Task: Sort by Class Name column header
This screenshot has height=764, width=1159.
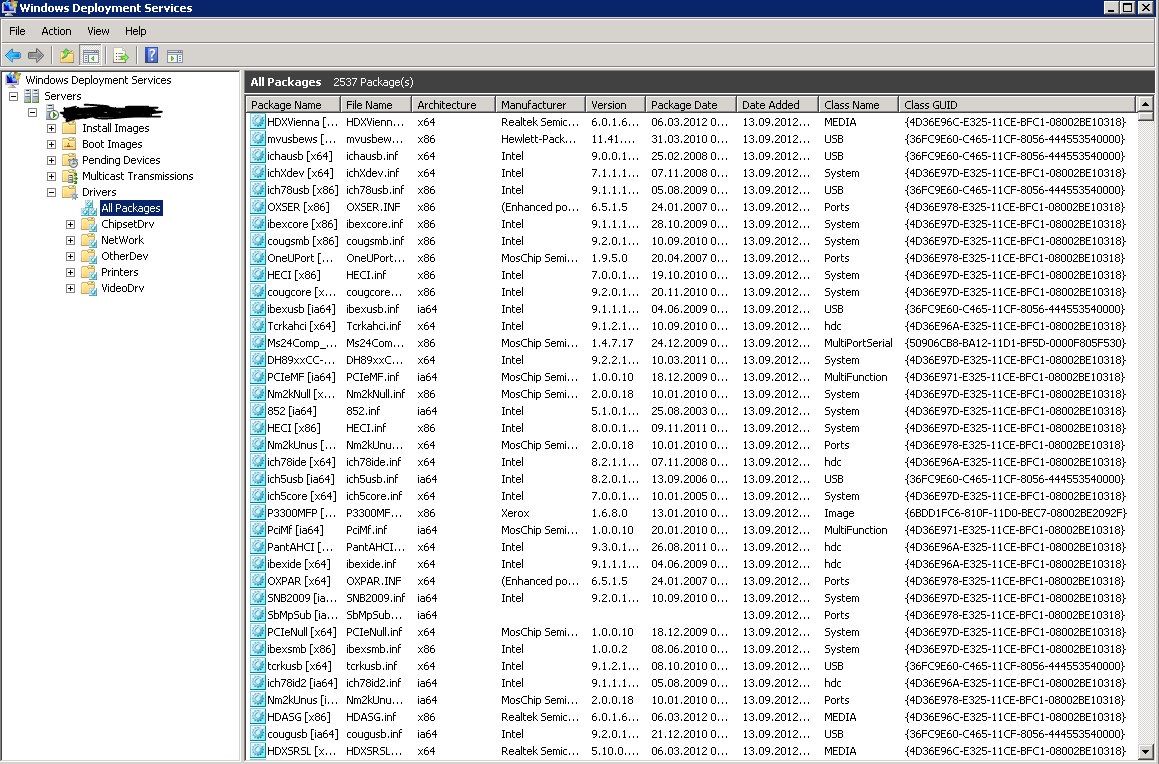Action: tap(859, 105)
